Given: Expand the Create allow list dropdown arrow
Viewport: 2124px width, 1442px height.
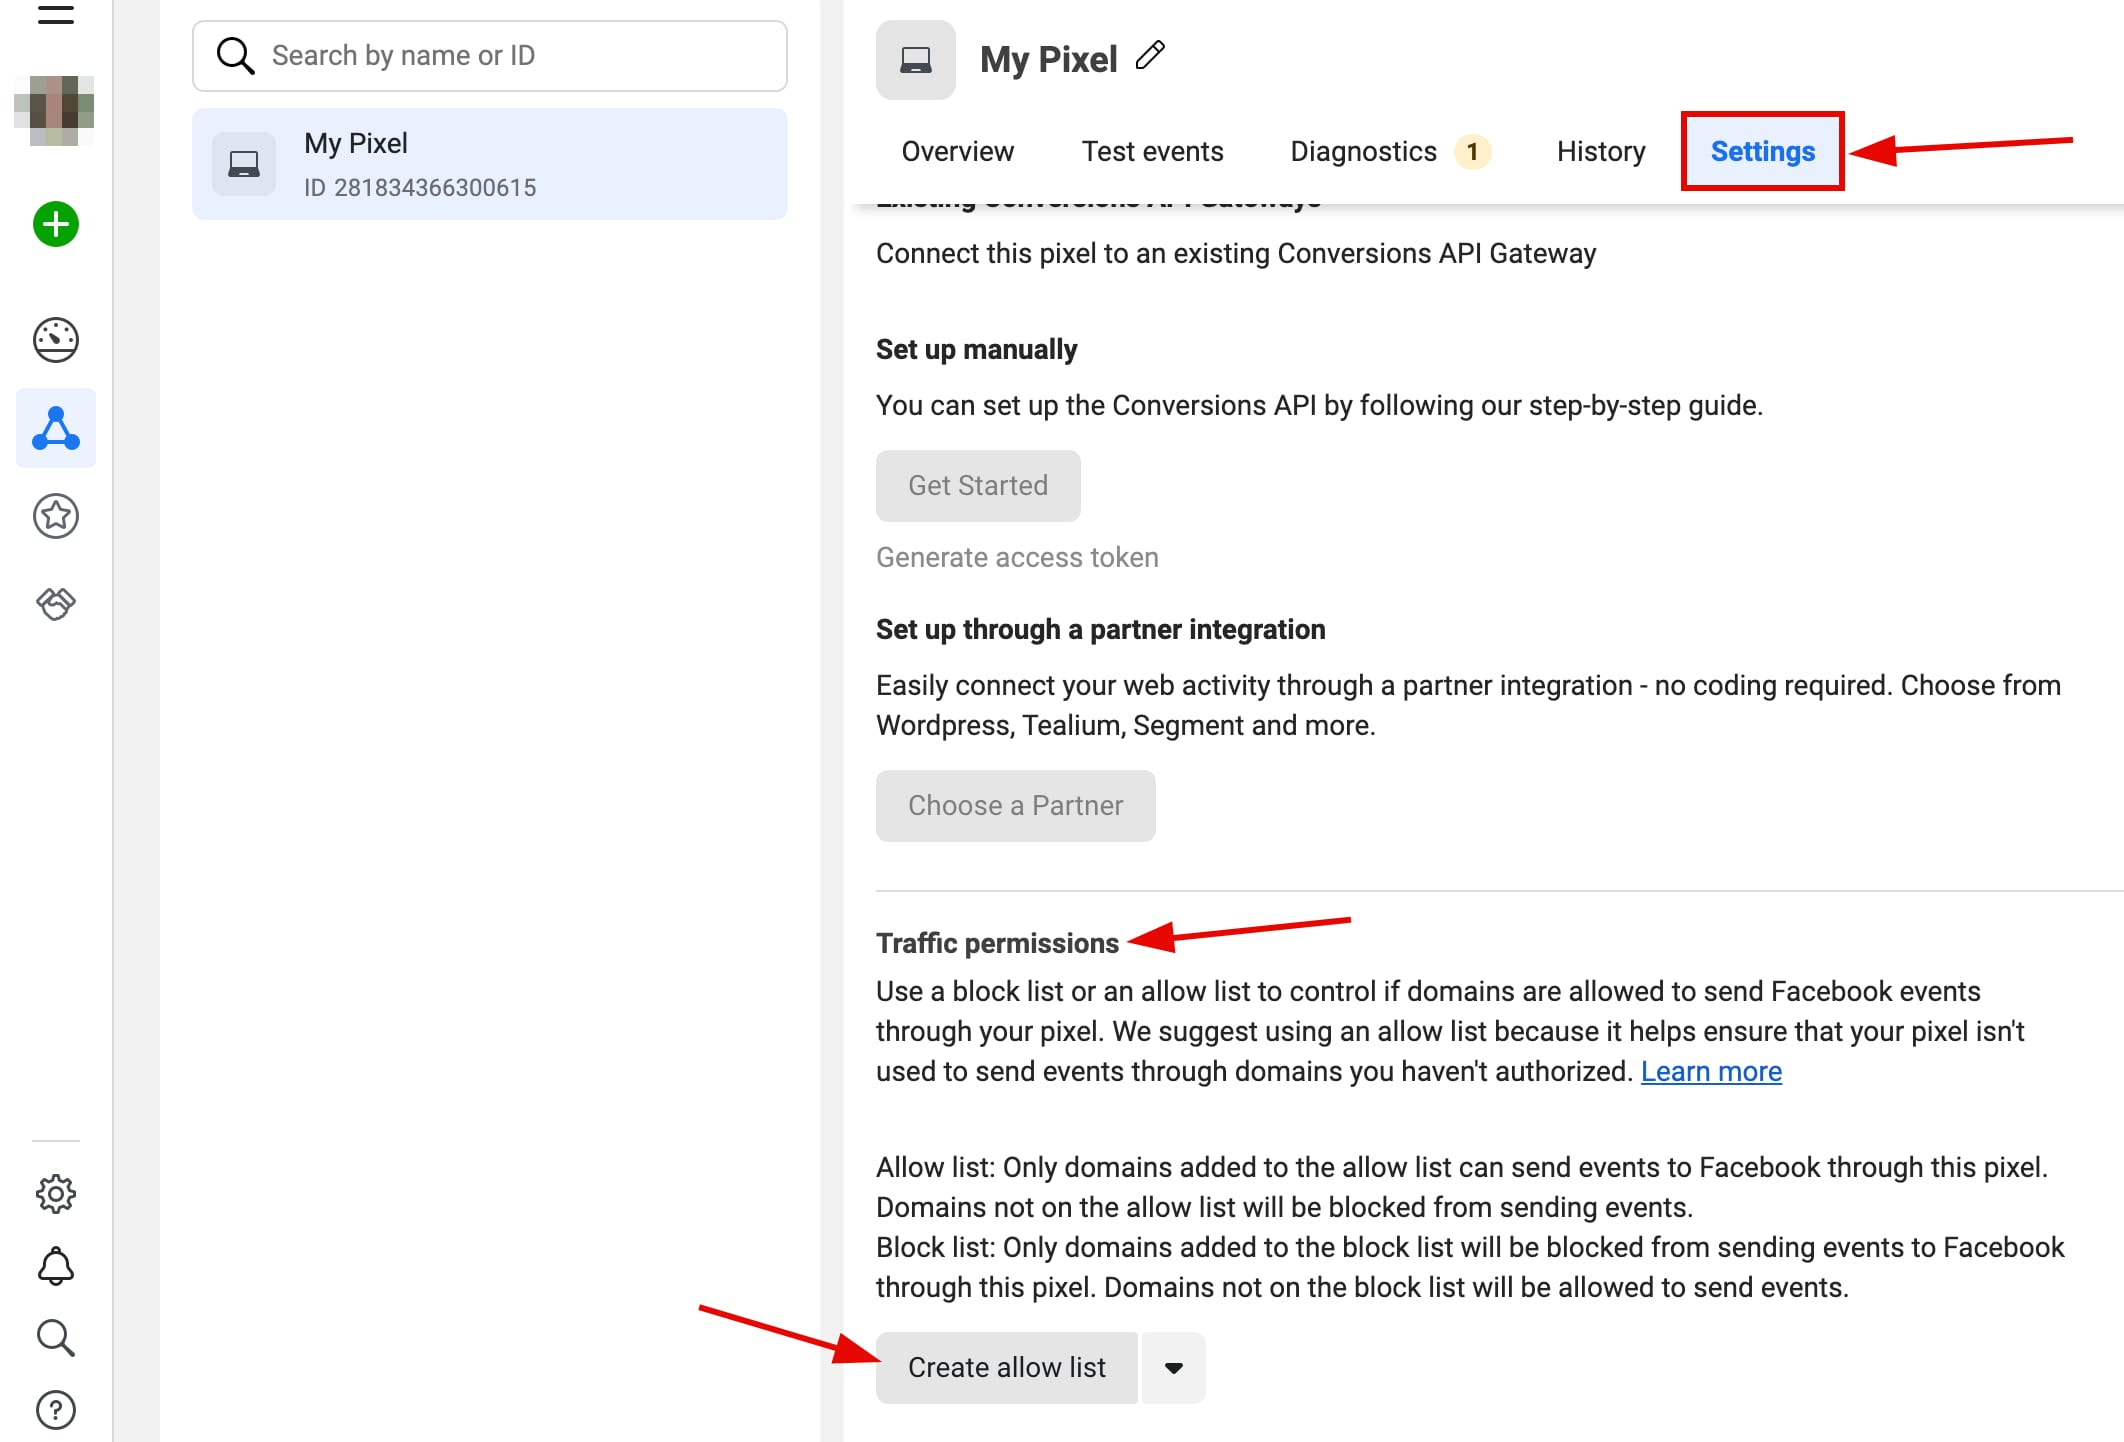Looking at the screenshot, I should pos(1172,1367).
